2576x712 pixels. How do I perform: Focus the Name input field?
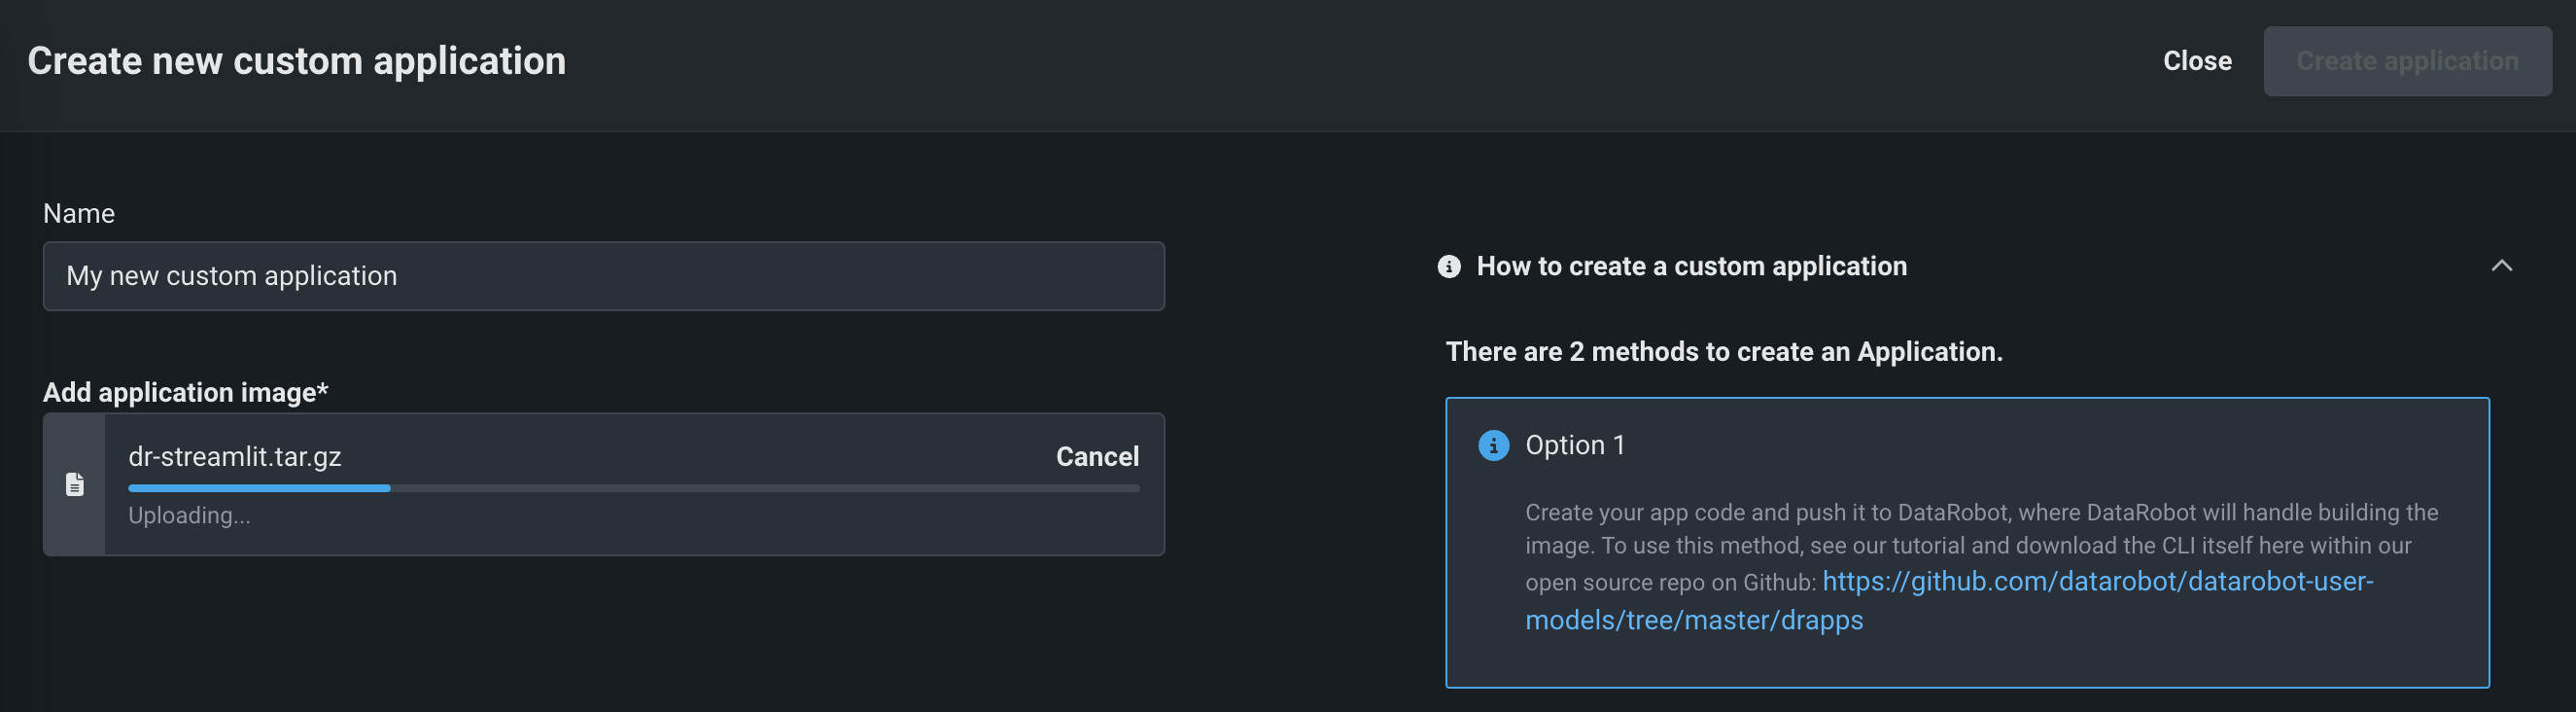(603, 276)
